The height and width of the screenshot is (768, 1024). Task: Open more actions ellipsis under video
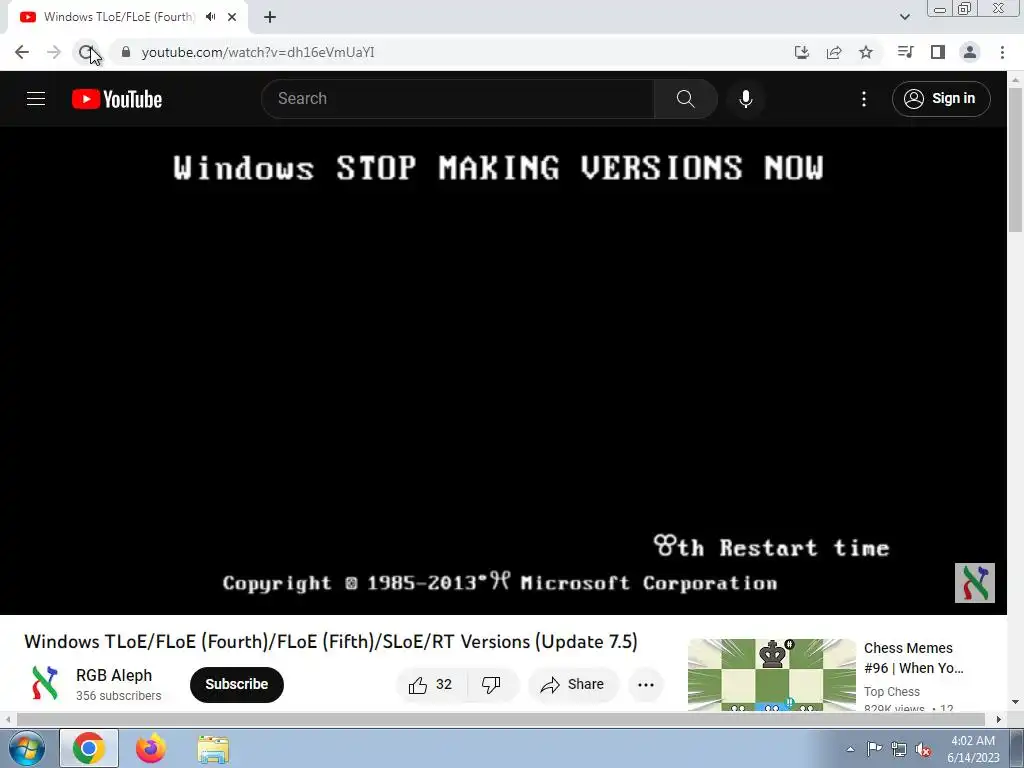646,684
